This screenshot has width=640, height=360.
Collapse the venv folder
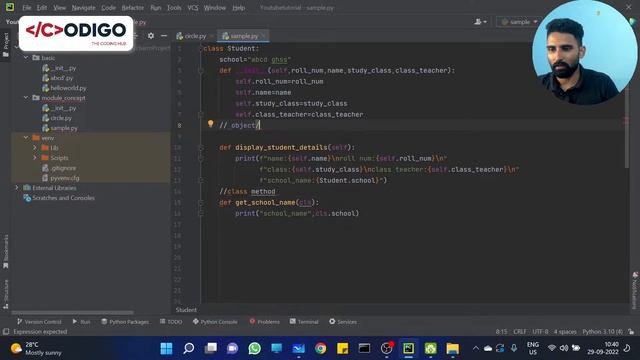[26, 138]
